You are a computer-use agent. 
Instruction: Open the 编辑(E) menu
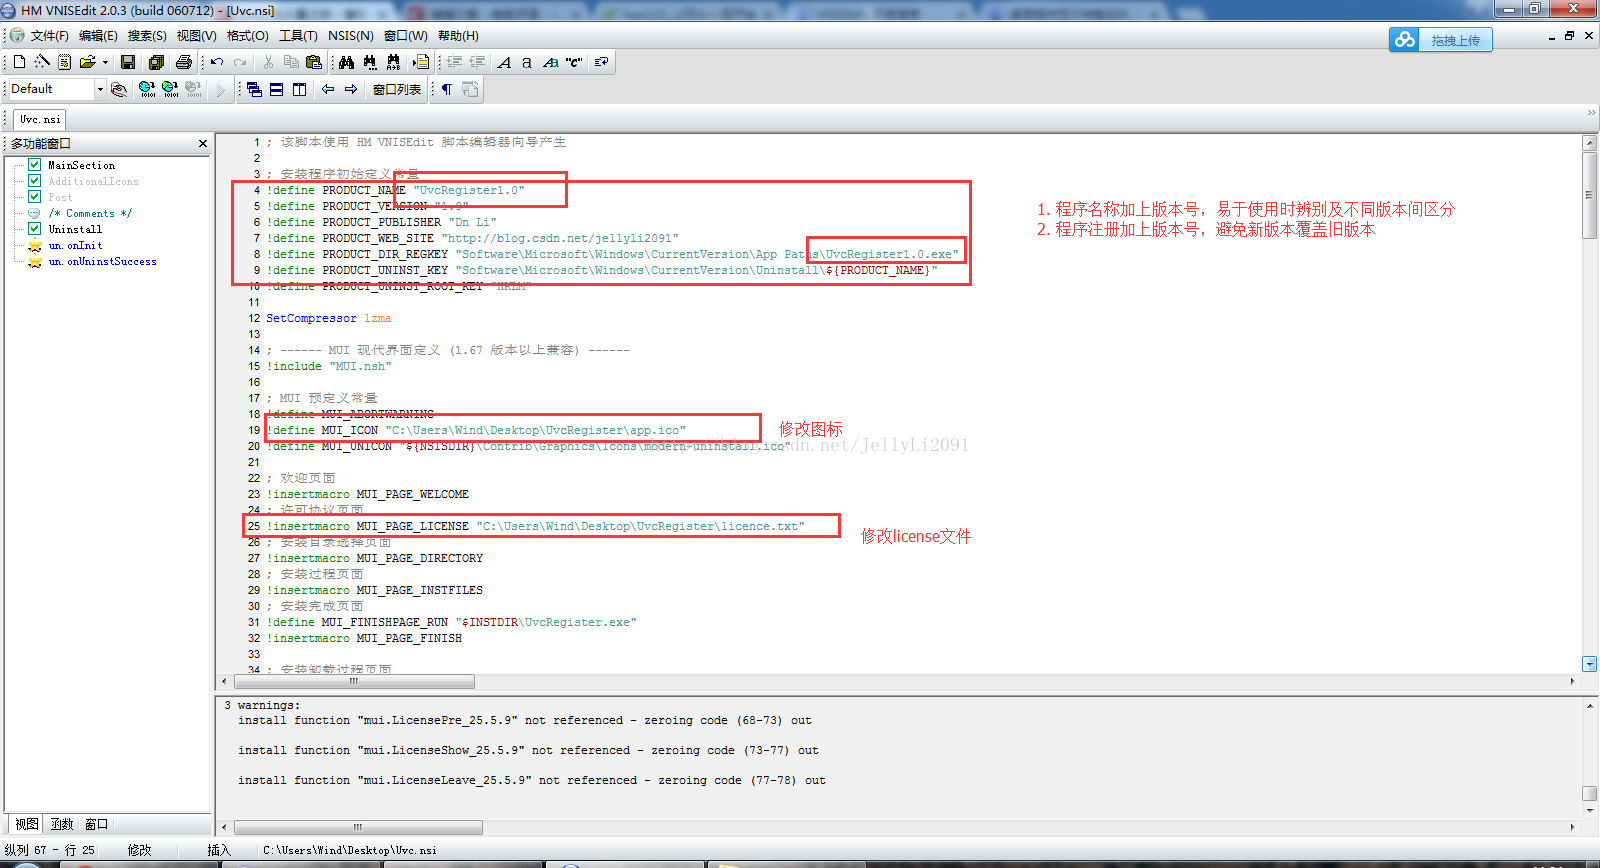98,36
